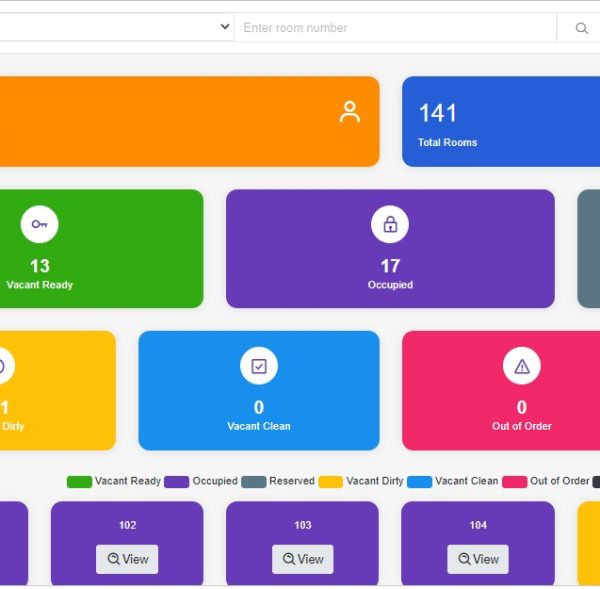Click the user icon on orange card

tap(349, 112)
